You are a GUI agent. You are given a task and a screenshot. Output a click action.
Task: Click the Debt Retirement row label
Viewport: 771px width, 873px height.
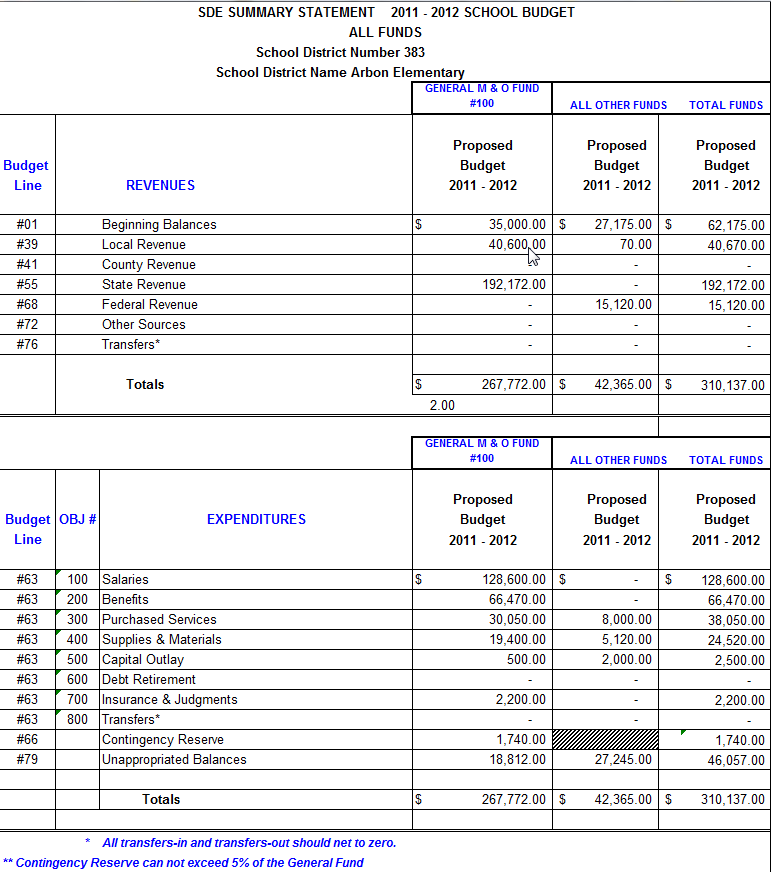click(149, 680)
